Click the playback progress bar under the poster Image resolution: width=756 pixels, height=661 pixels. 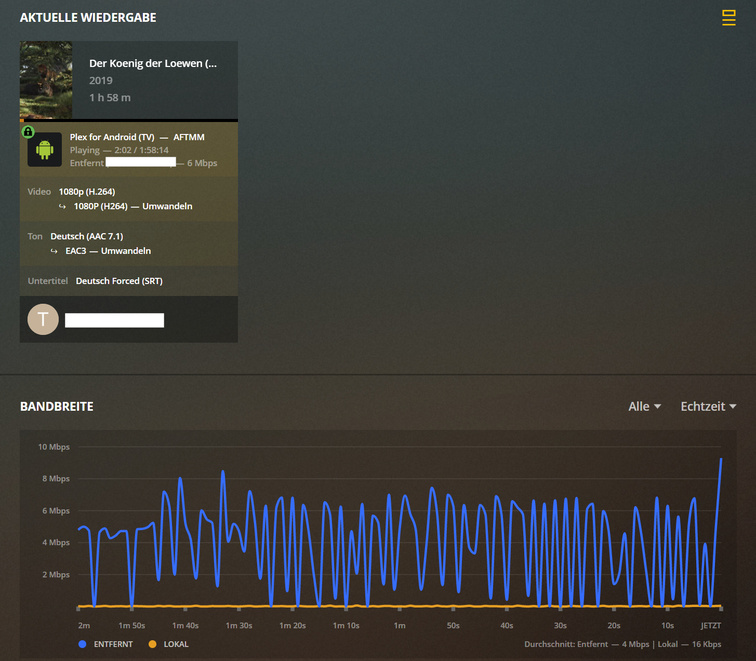coord(129,120)
